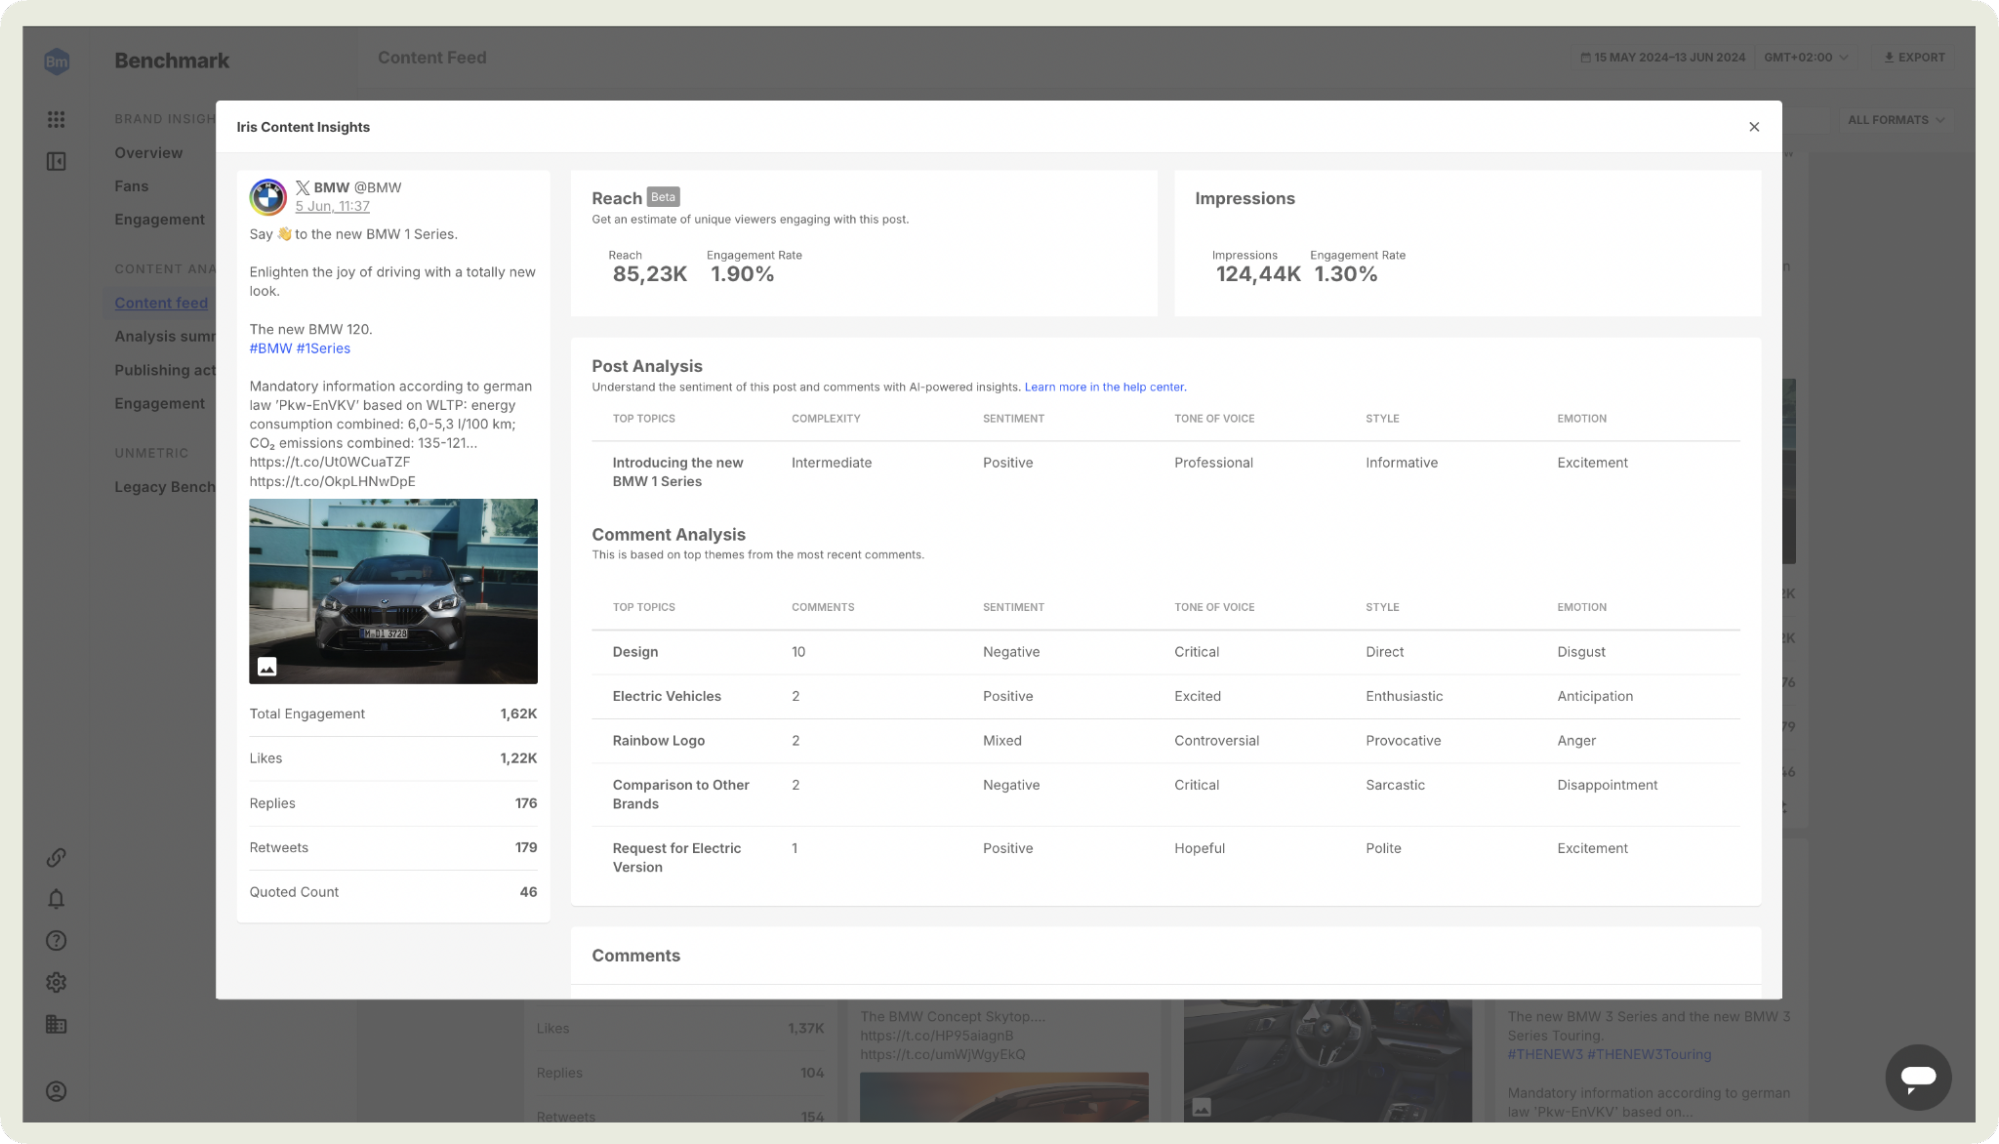Click the BMW 1 Series post image

point(393,591)
